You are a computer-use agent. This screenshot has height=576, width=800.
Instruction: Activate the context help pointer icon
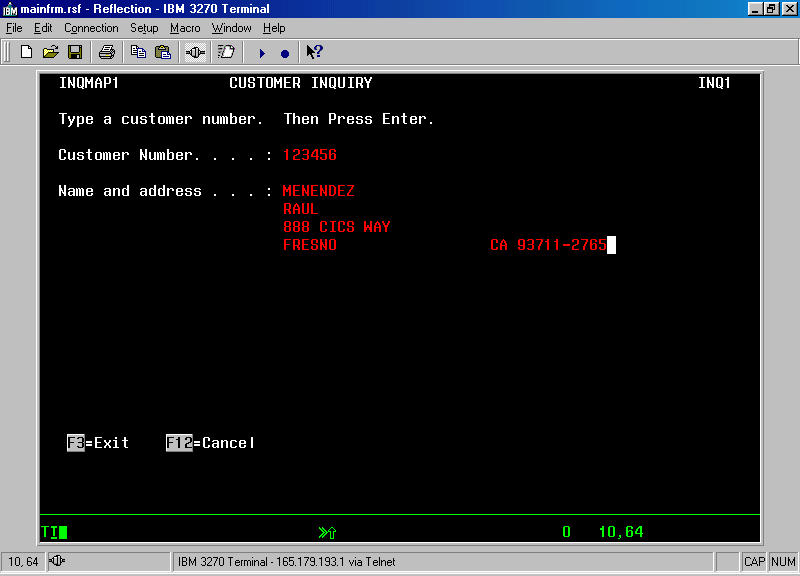(x=314, y=52)
